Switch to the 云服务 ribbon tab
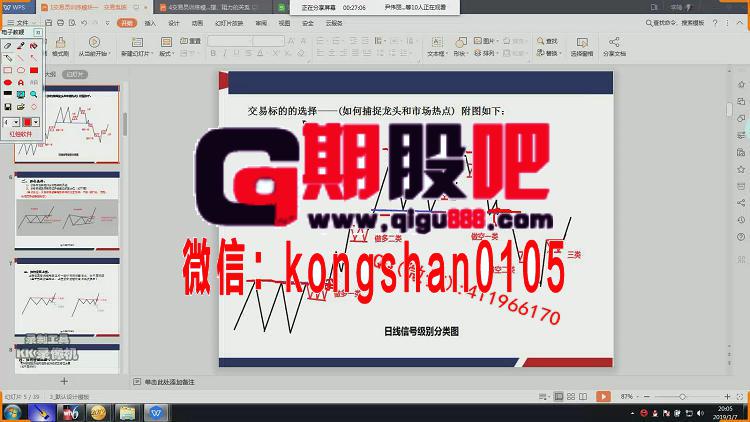The height and width of the screenshot is (422, 750). (x=334, y=23)
